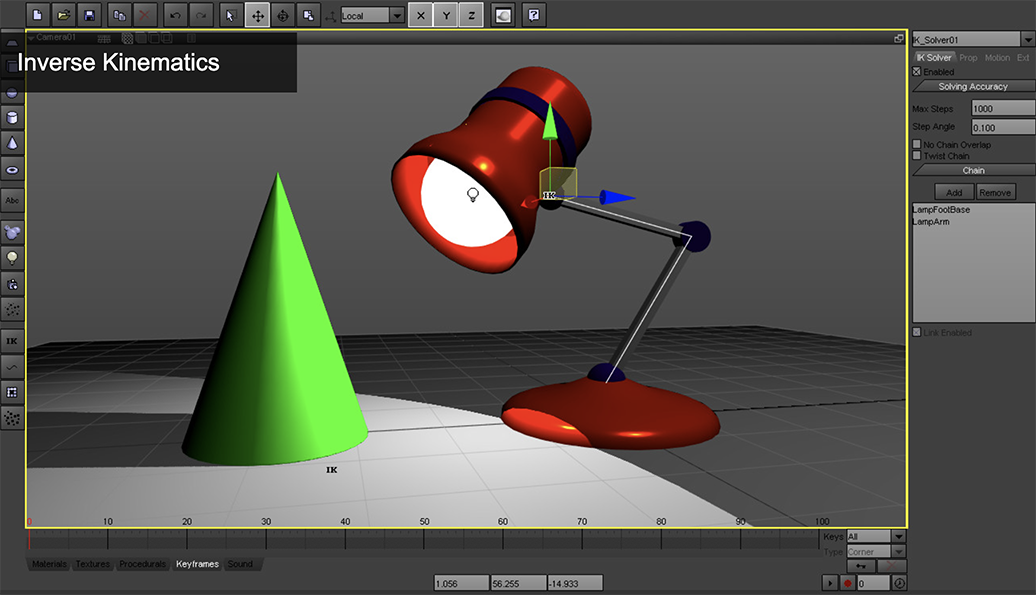Select LampArm in the chain list

click(x=931, y=222)
